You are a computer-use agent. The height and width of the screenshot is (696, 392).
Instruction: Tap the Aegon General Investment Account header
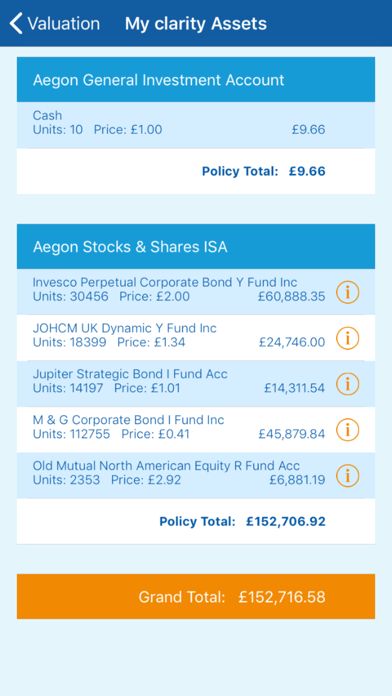coord(196,80)
